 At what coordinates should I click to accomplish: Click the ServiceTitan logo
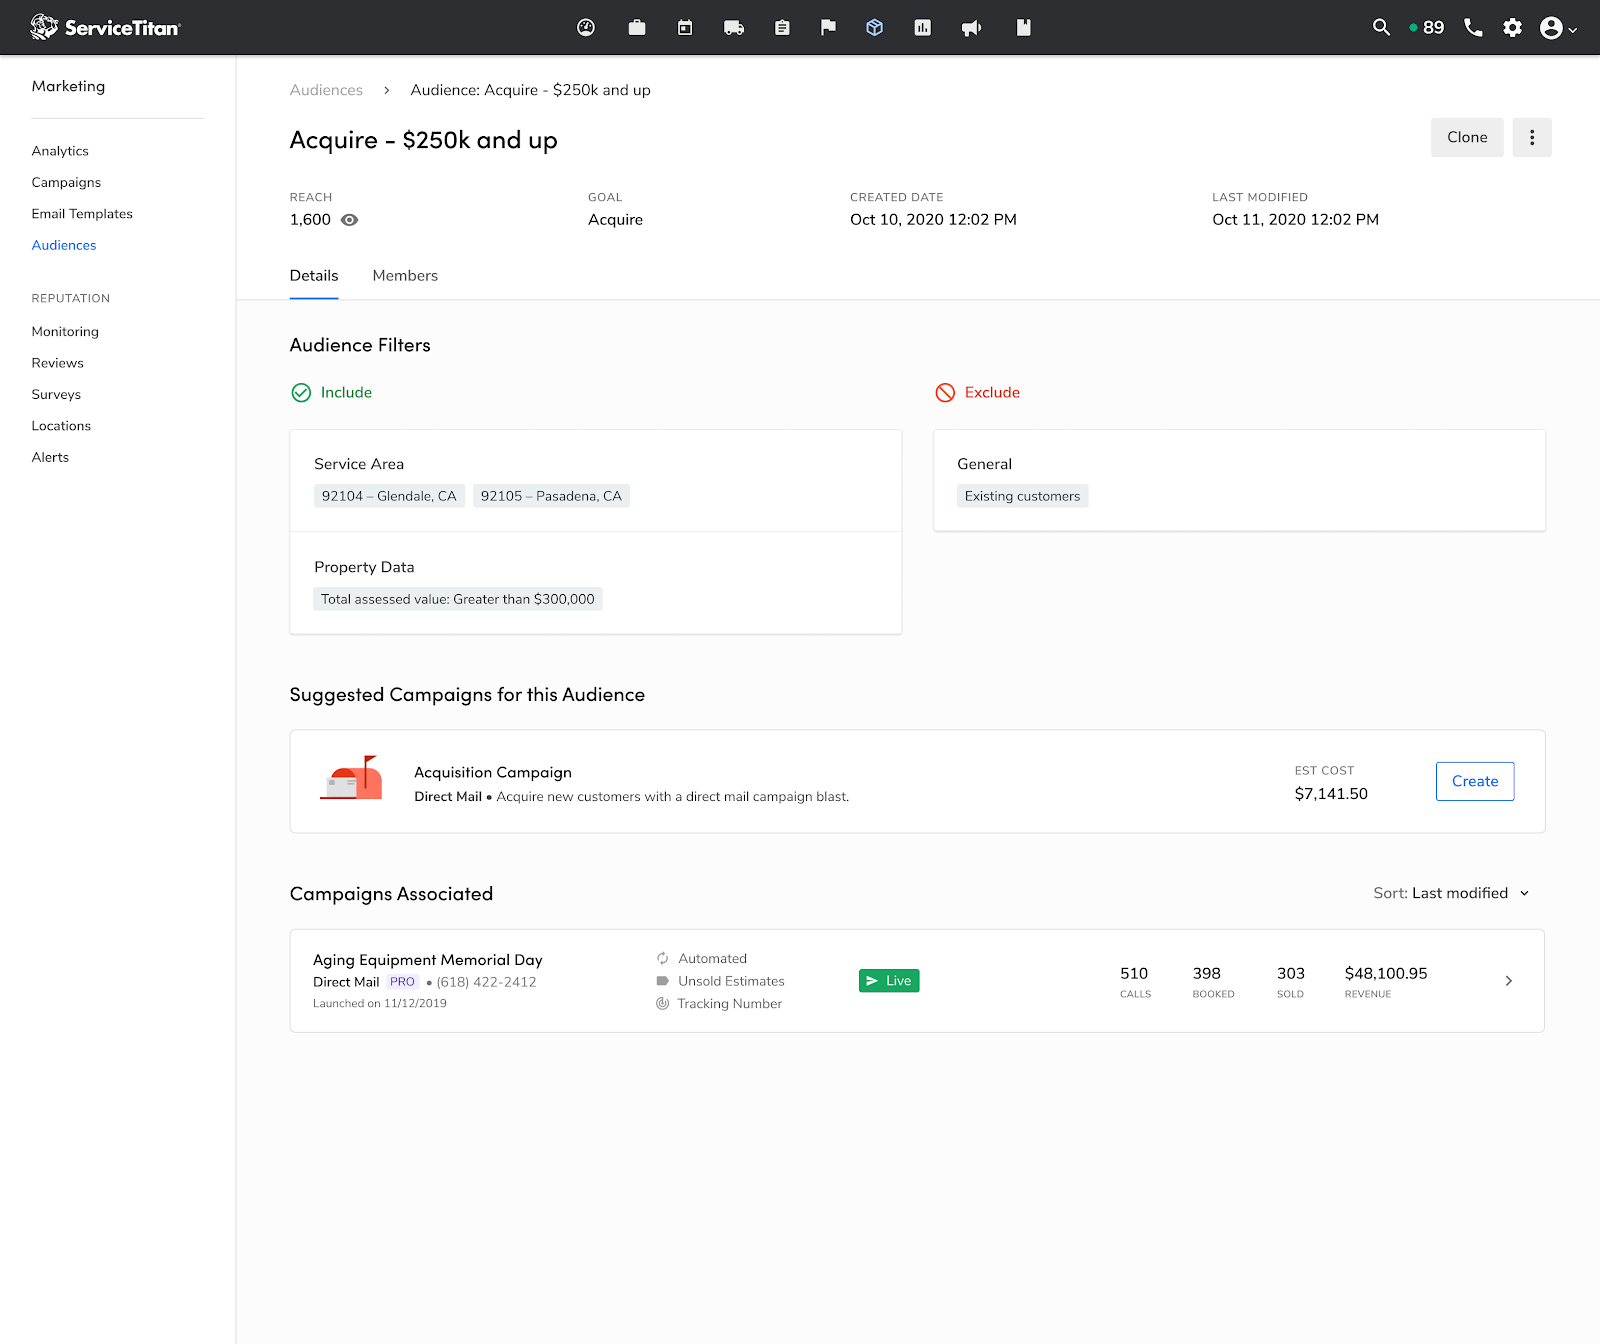pos(105,27)
